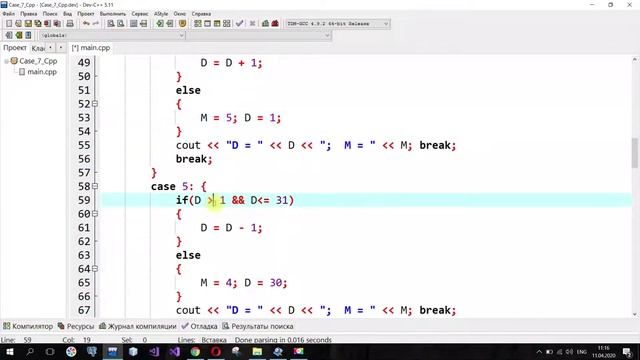Click the first icon on second toolbar row
The image size is (640, 360).
9,36
